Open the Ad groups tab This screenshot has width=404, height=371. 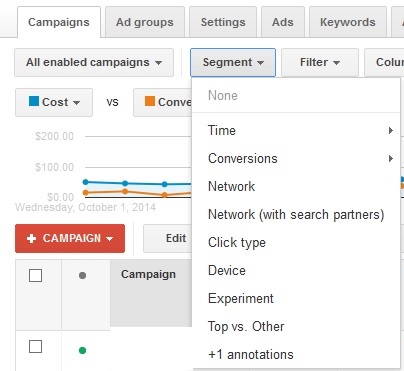(x=145, y=22)
